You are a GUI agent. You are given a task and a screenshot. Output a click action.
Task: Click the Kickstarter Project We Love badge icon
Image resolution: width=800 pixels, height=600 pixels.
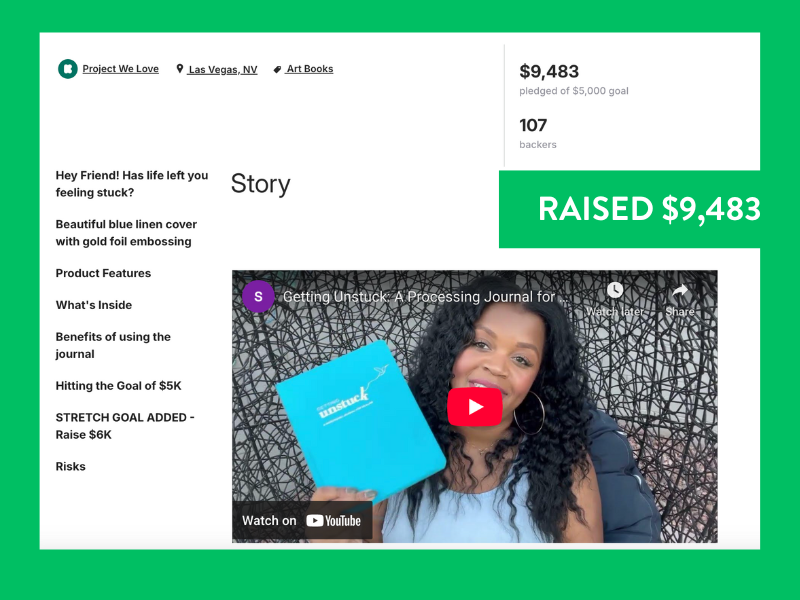coord(67,69)
